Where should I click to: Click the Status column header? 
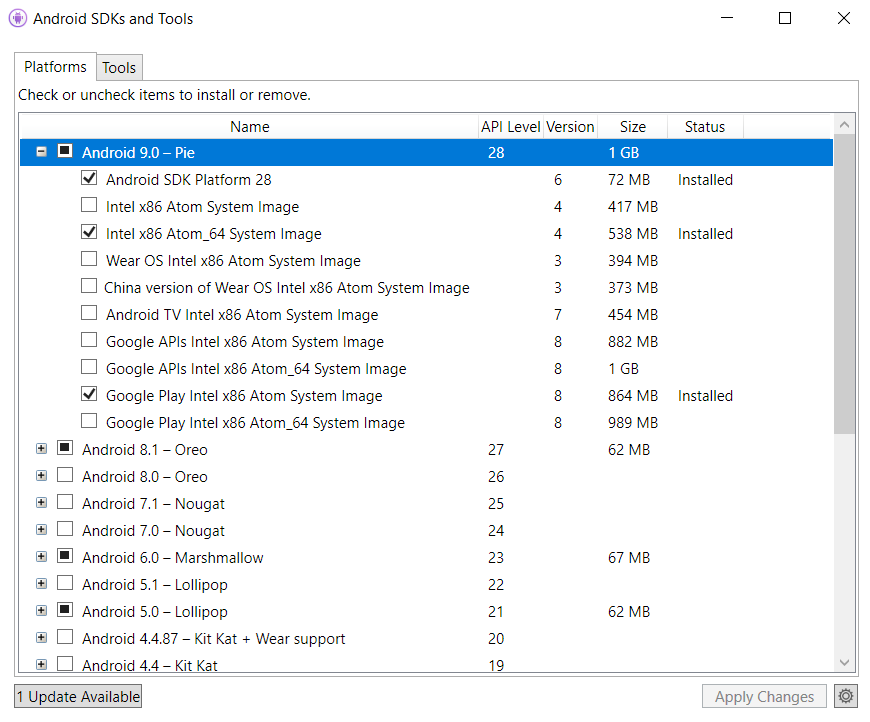(705, 127)
